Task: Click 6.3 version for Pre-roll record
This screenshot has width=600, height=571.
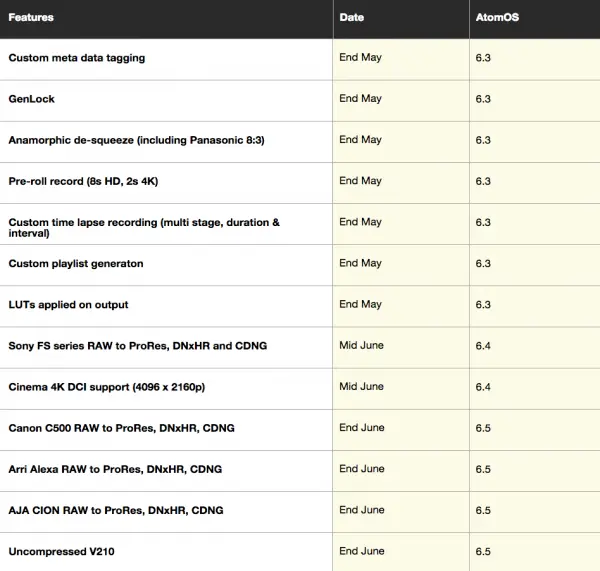Action: (483, 181)
